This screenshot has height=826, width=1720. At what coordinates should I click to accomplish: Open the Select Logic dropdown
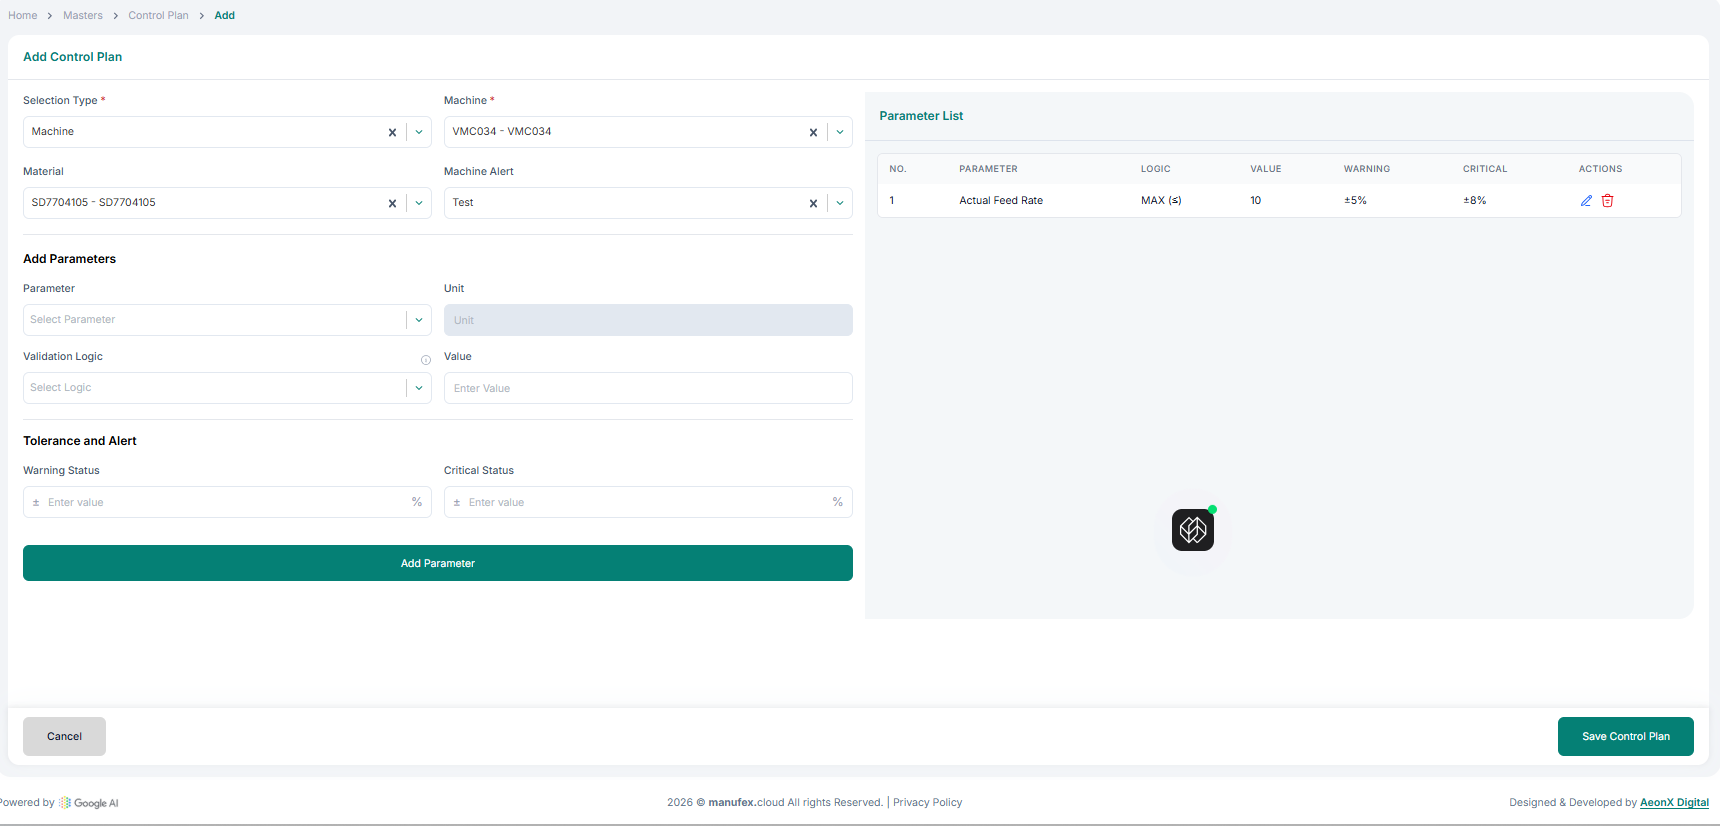pyautogui.click(x=419, y=388)
